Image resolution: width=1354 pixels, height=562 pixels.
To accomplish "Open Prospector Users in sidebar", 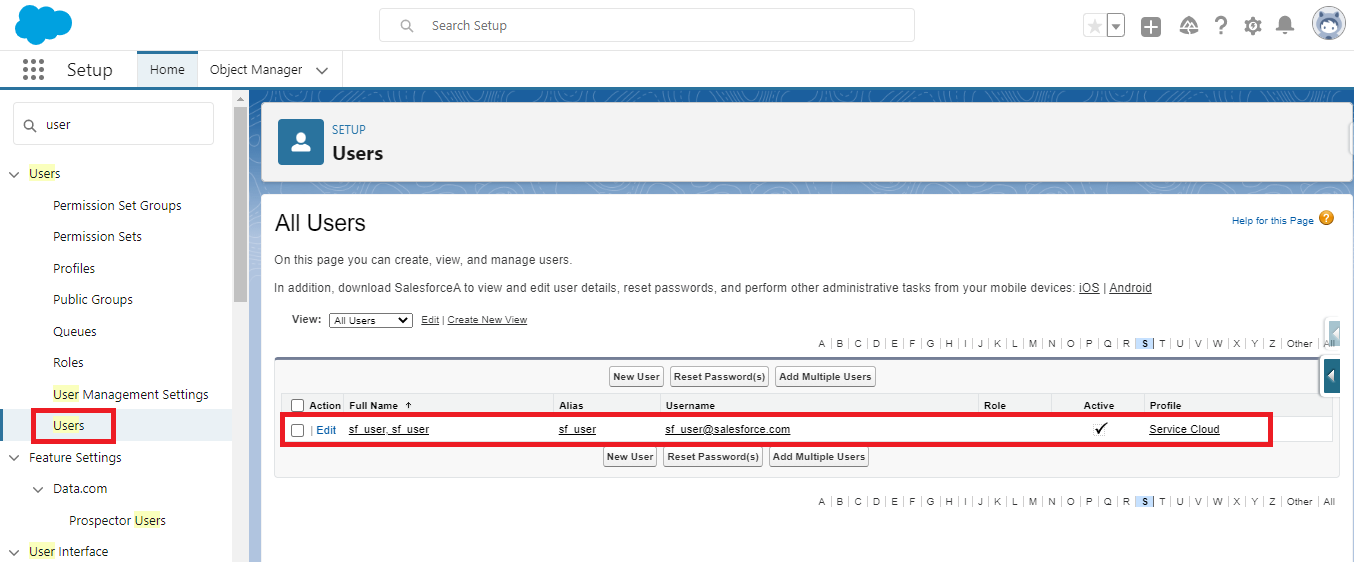I will (117, 520).
